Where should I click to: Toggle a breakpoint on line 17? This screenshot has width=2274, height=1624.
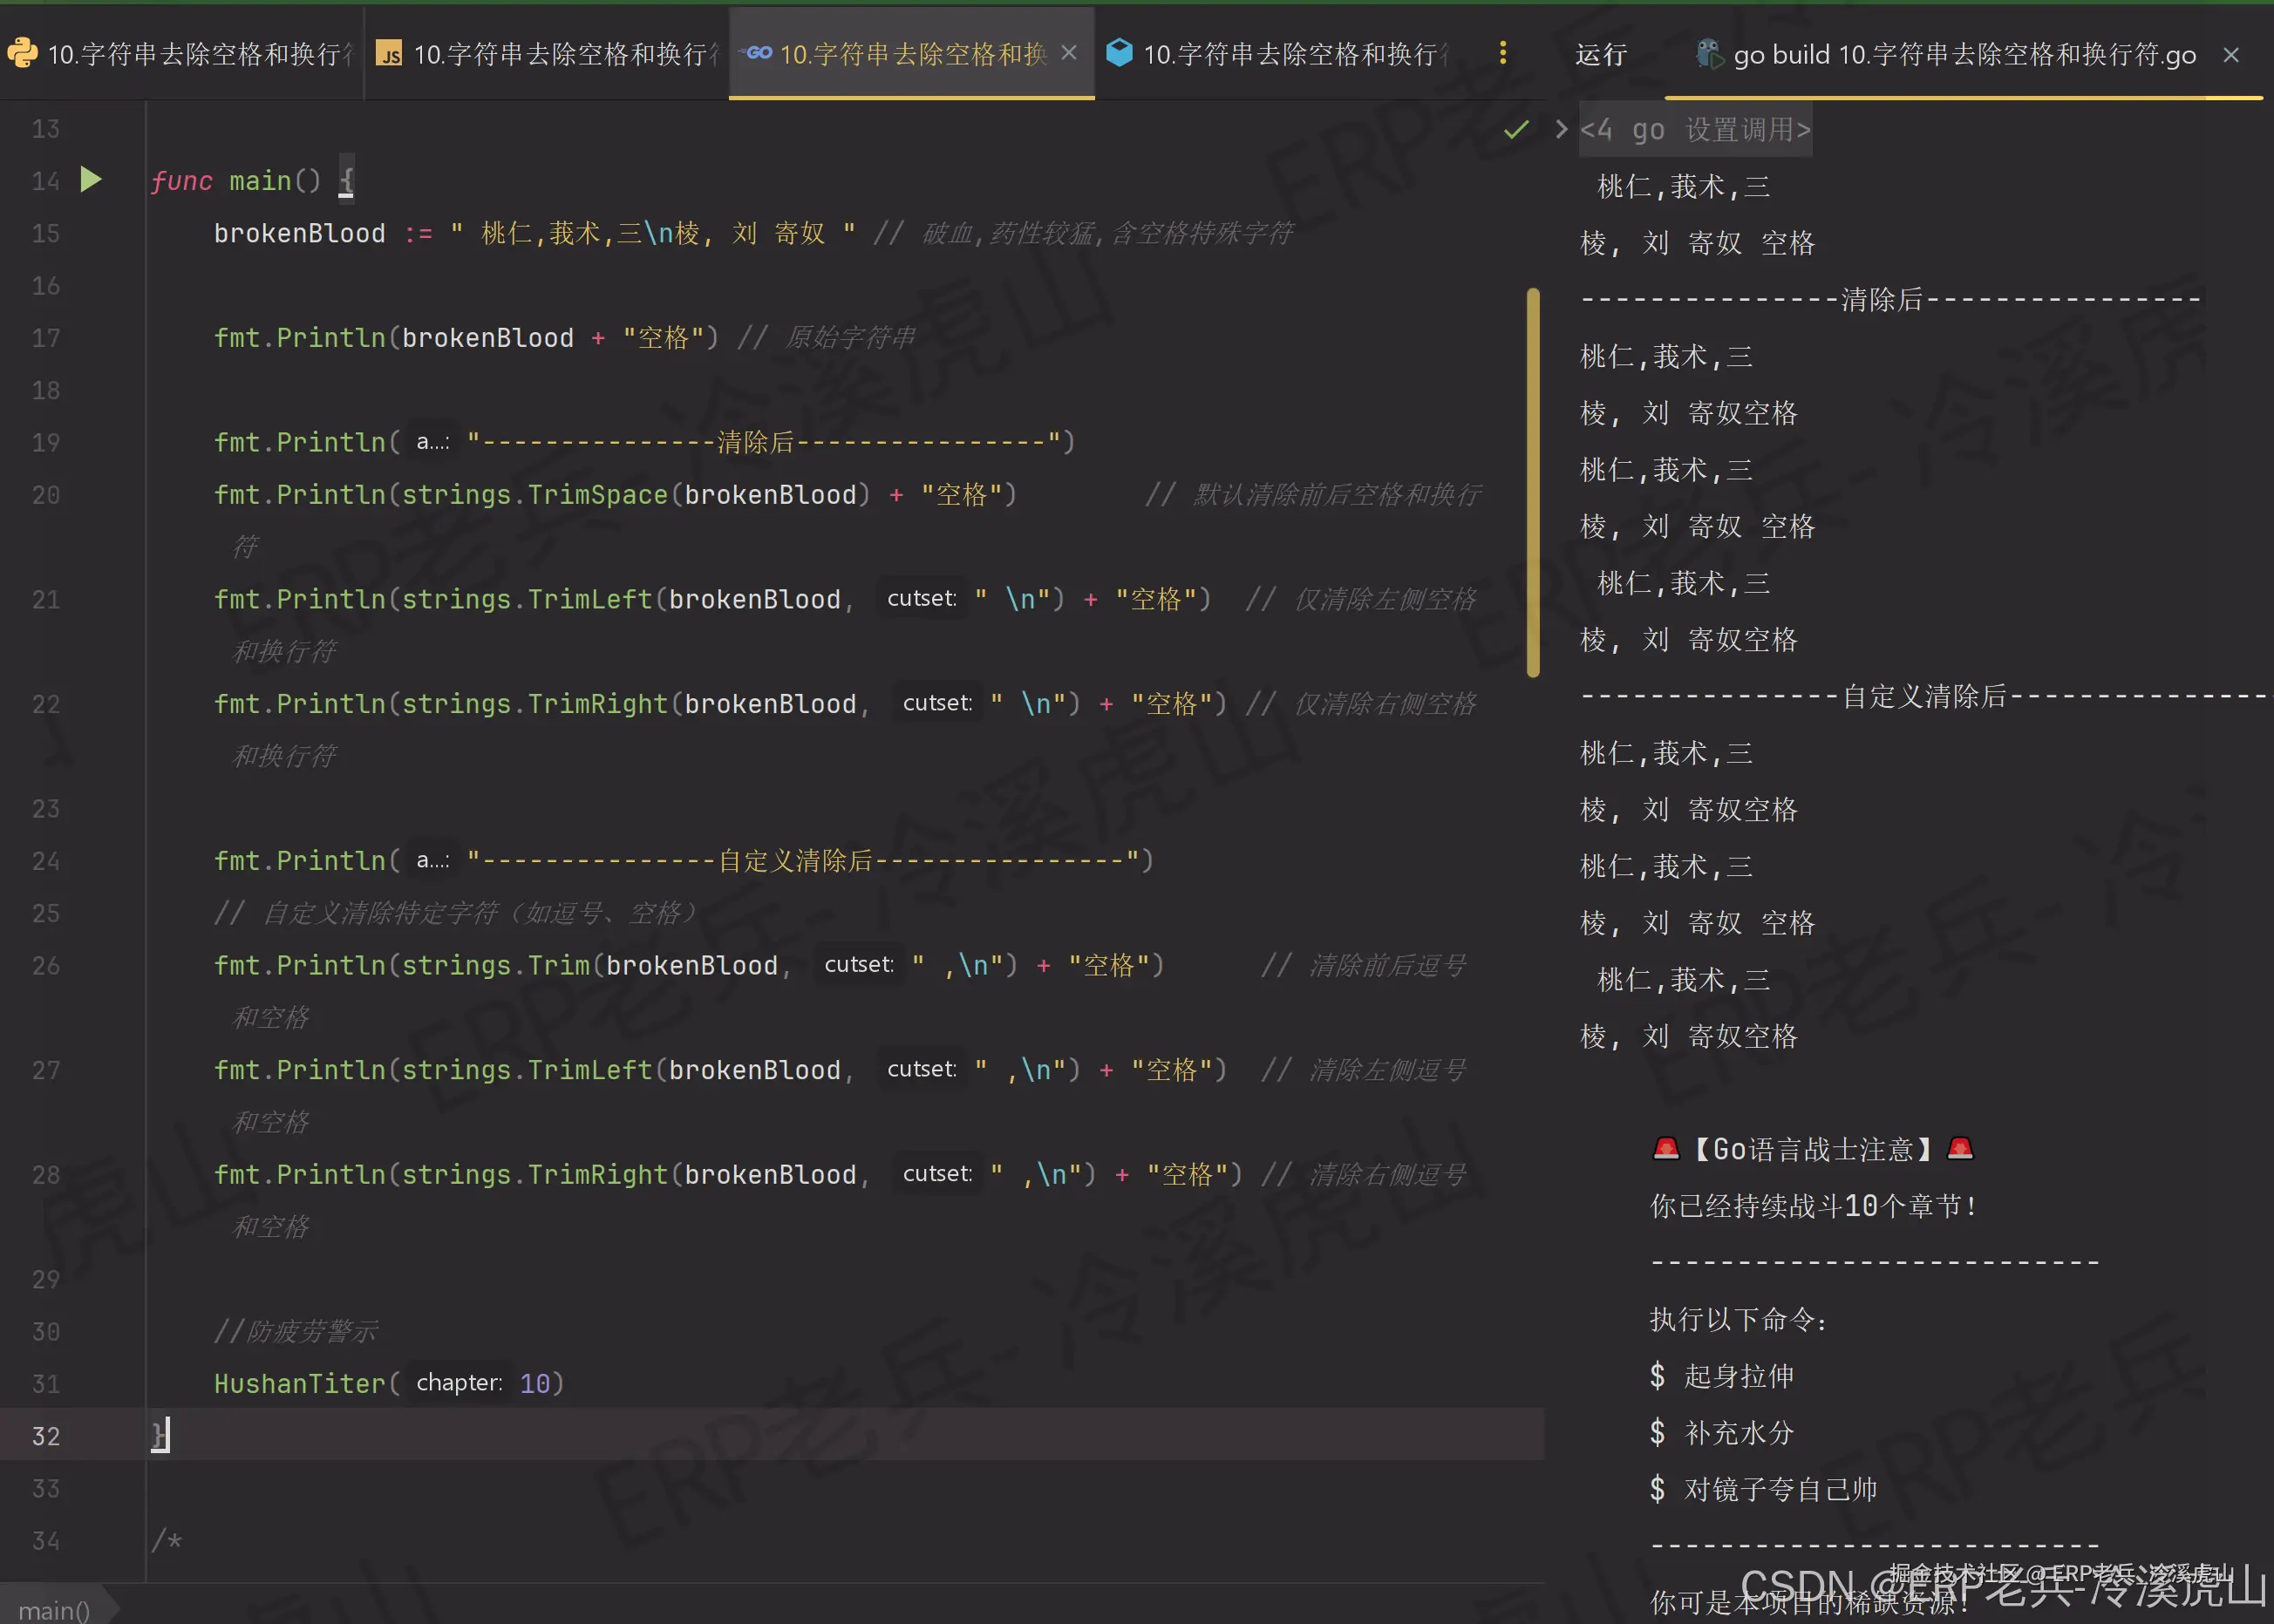point(46,338)
